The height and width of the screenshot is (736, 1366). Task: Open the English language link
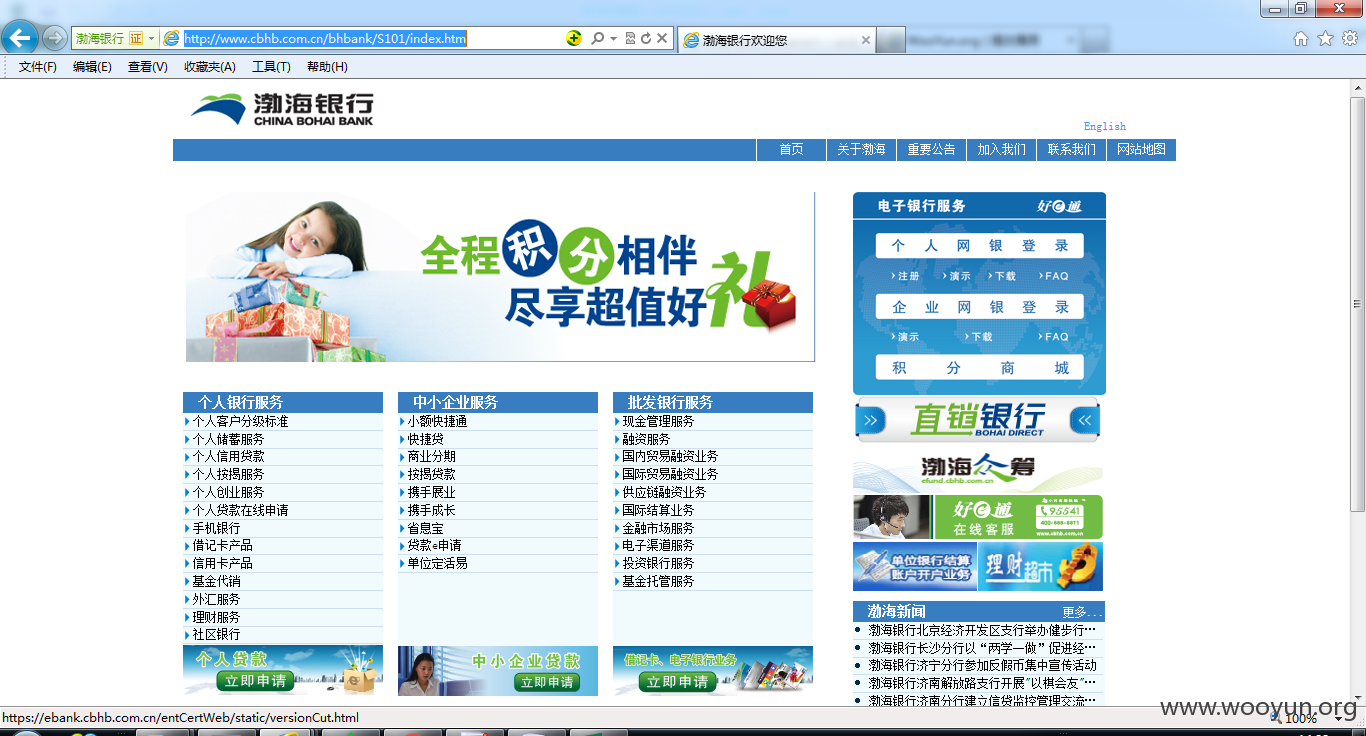tap(1105, 126)
